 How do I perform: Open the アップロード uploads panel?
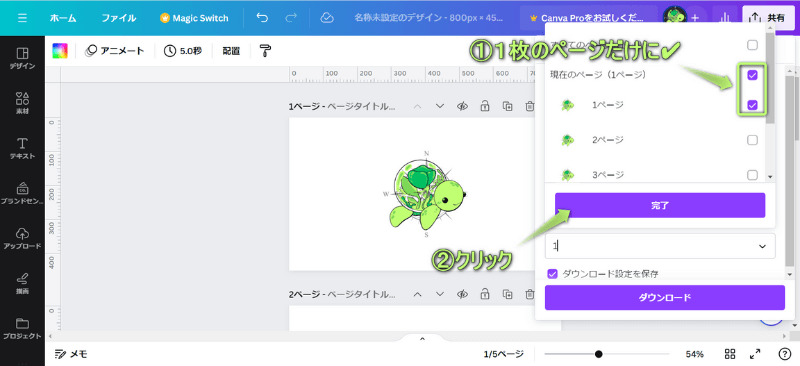pyautogui.click(x=22, y=238)
